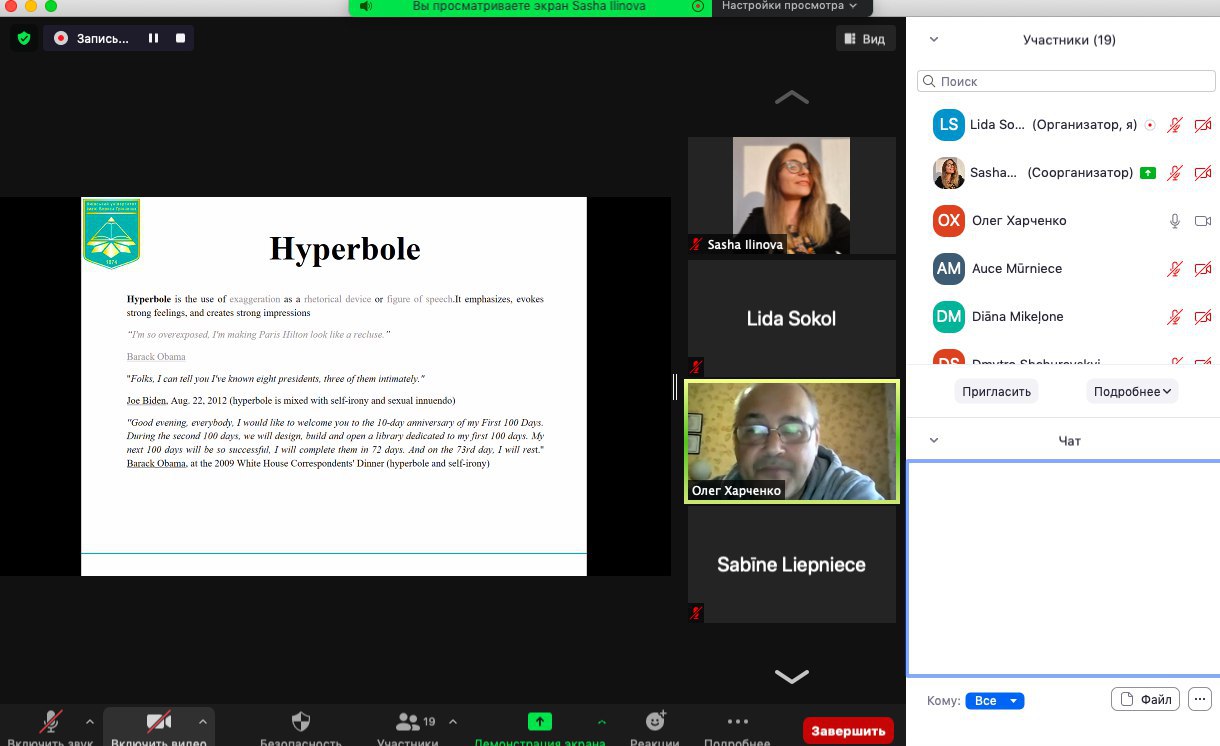This screenshot has height=746, width=1220.
Task: Select Олег Харченко video thumbnail
Action: tap(792, 441)
